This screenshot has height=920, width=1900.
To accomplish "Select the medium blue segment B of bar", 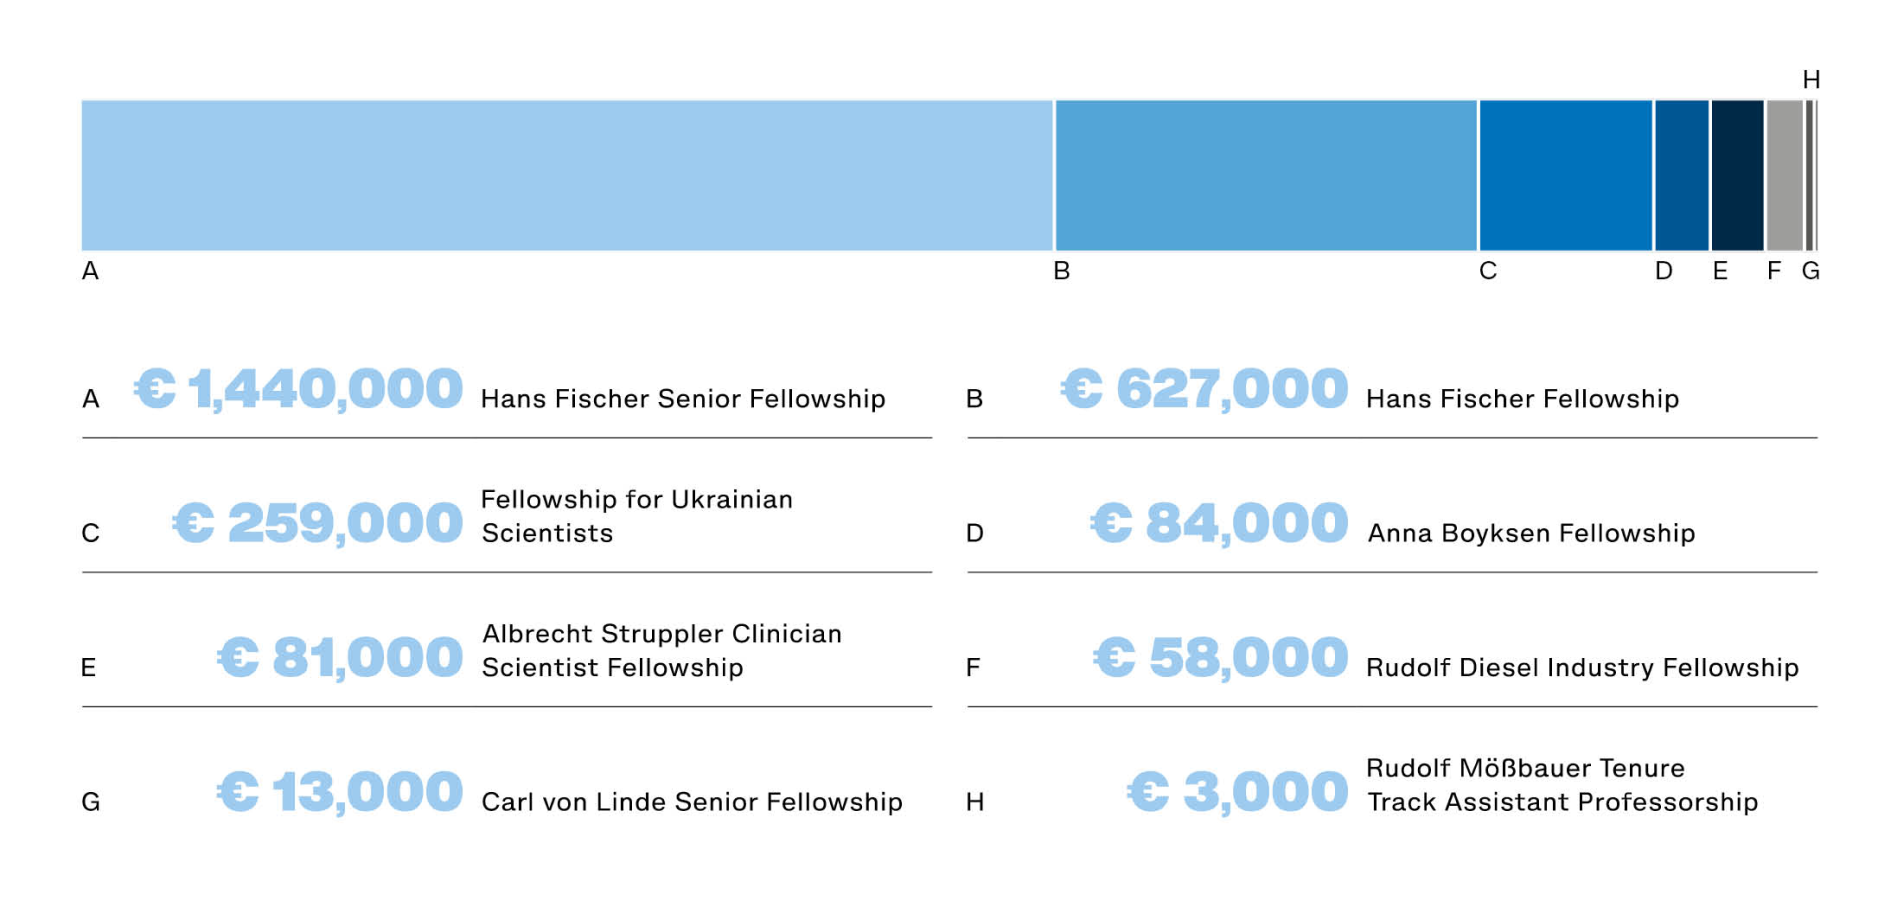I will [x=1266, y=175].
